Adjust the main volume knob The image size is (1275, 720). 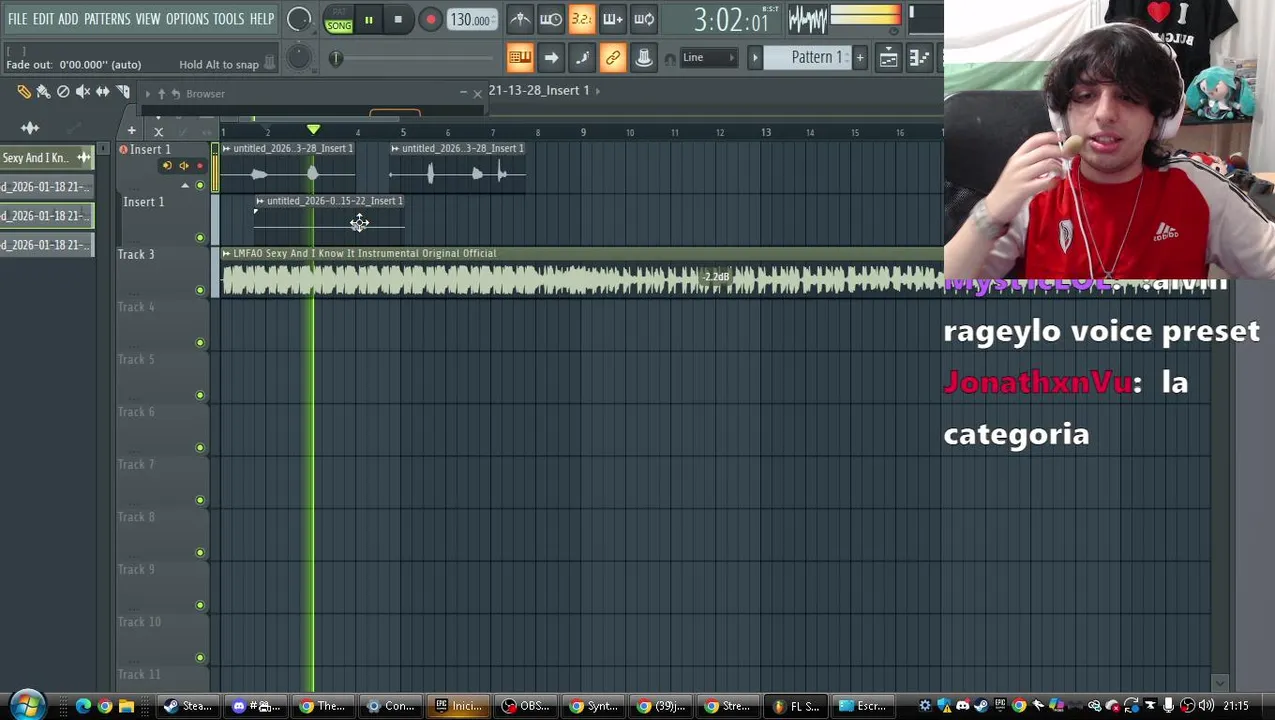298,19
